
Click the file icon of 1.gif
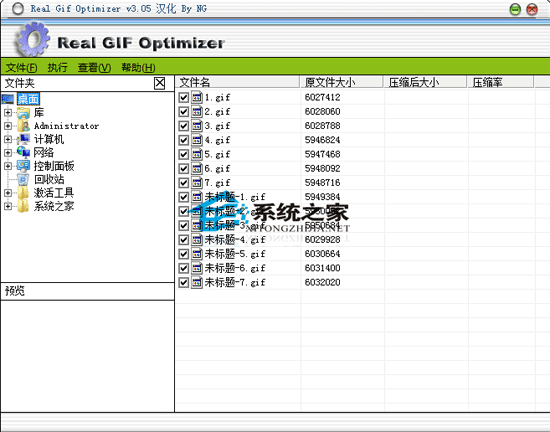point(197,97)
